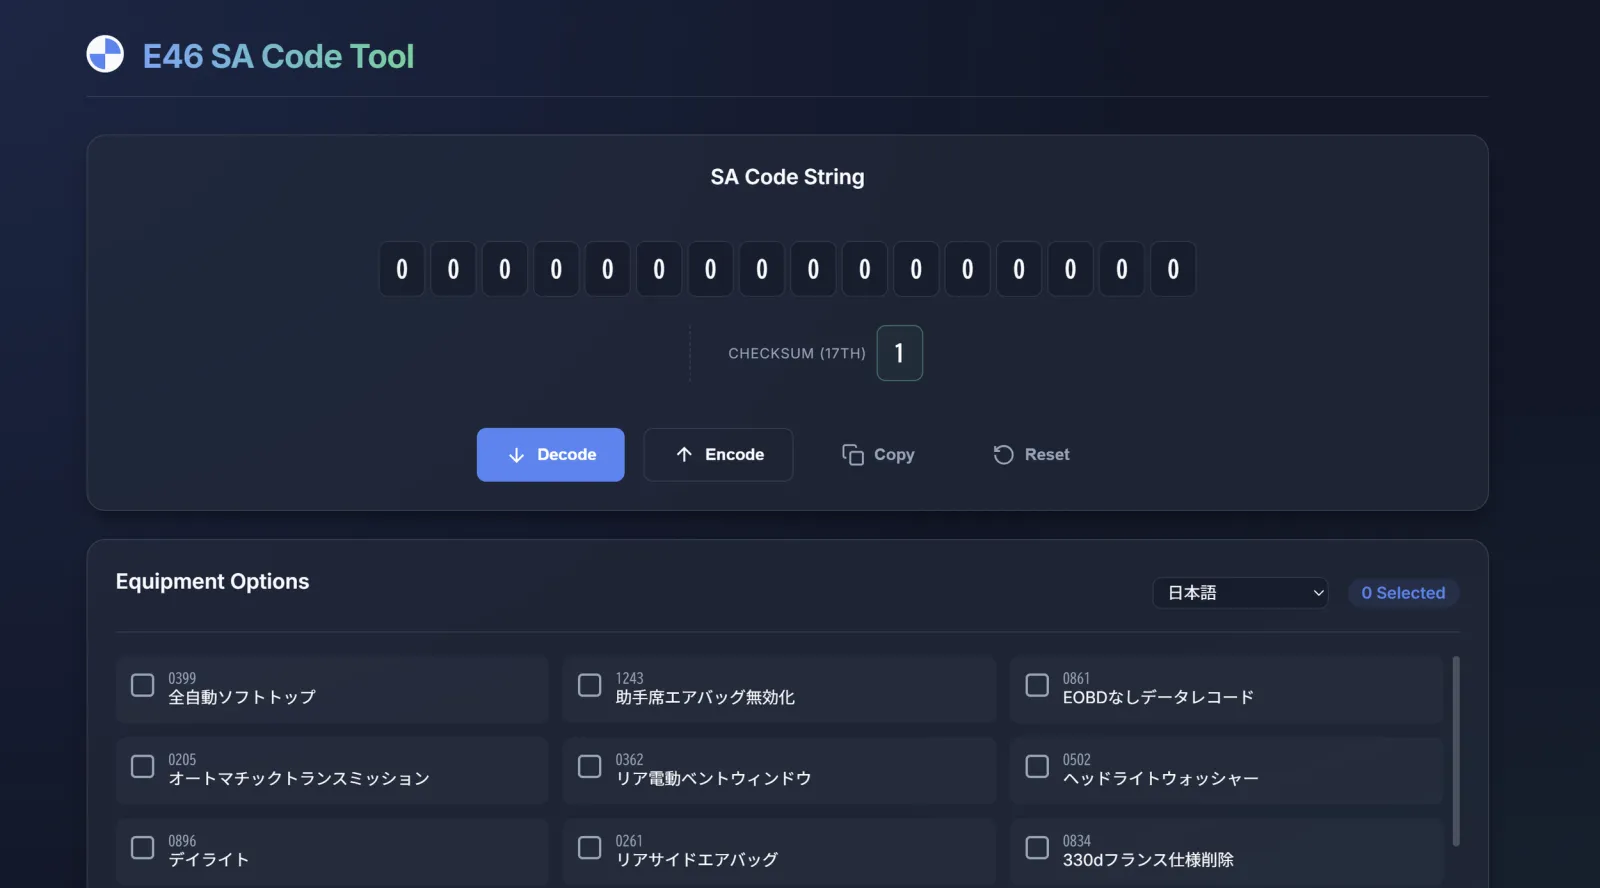Encode the selected options

(718, 455)
